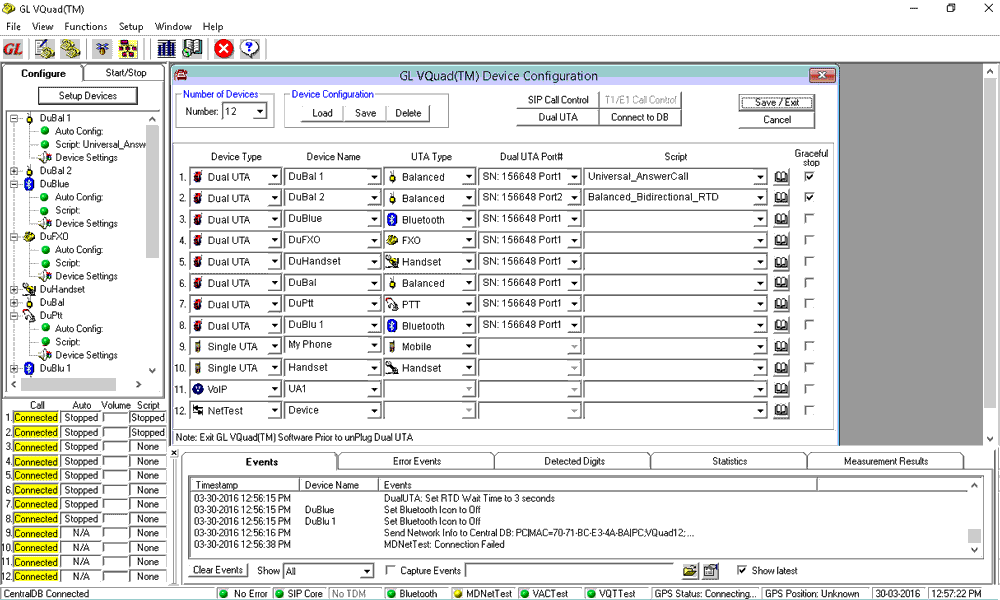Click the SIP Call Control button
Image resolution: width=1000 pixels, height=600 pixels.
[x=558, y=99]
